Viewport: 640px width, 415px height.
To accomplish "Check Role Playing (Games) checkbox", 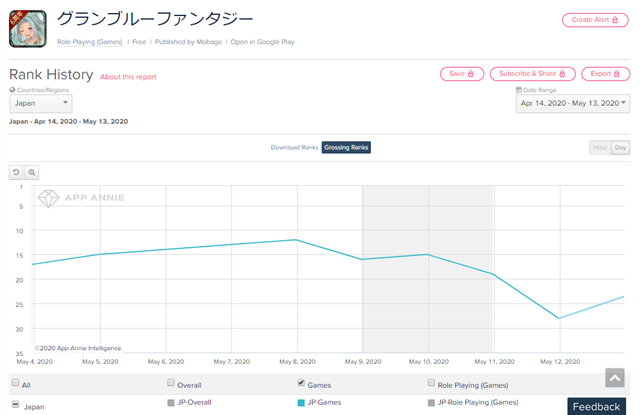I will tap(431, 383).
